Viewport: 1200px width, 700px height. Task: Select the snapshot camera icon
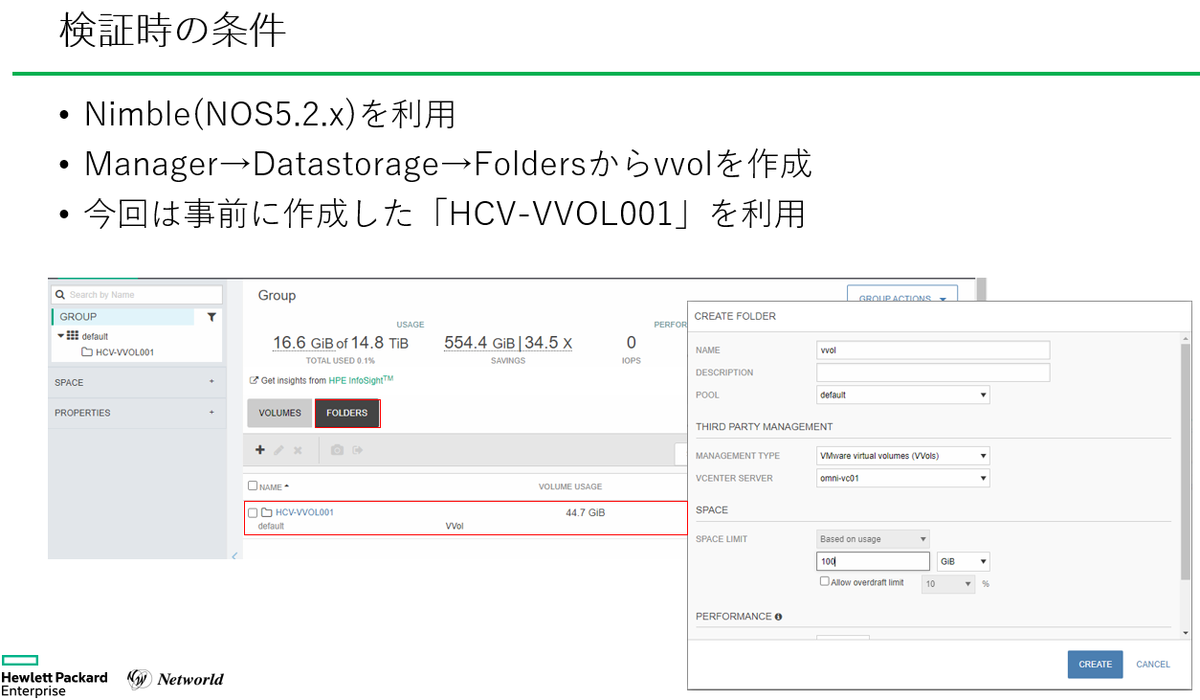[x=336, y=449]
